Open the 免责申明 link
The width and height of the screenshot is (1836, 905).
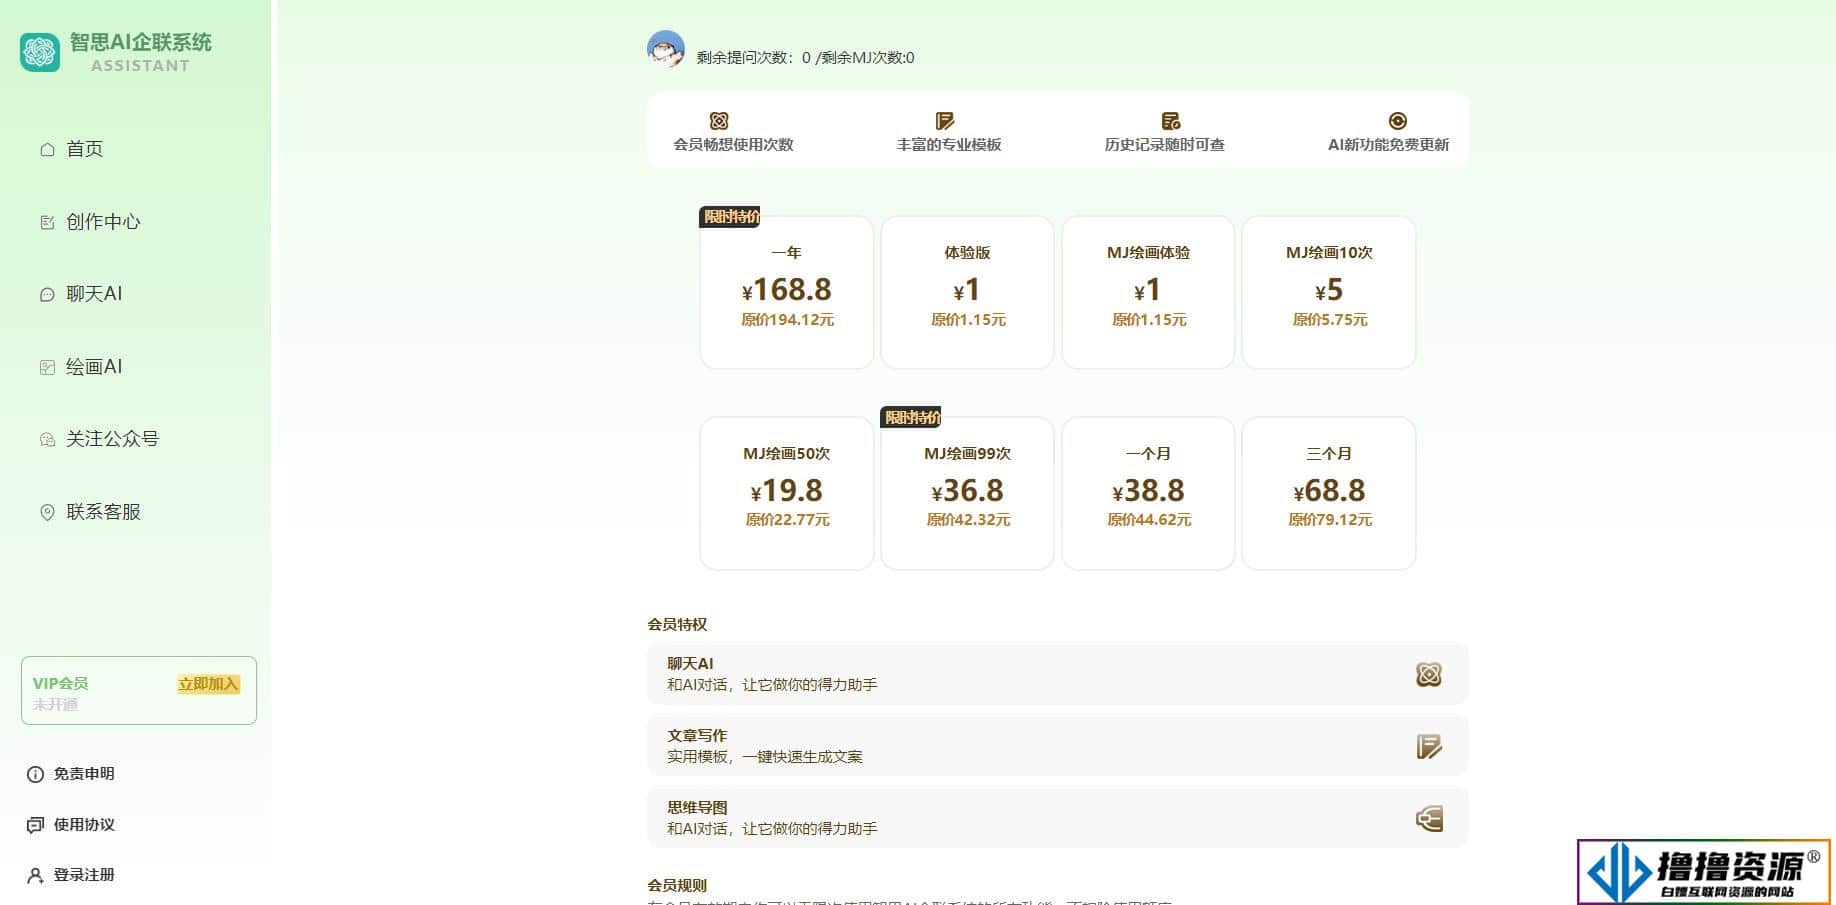click(84, 774)
